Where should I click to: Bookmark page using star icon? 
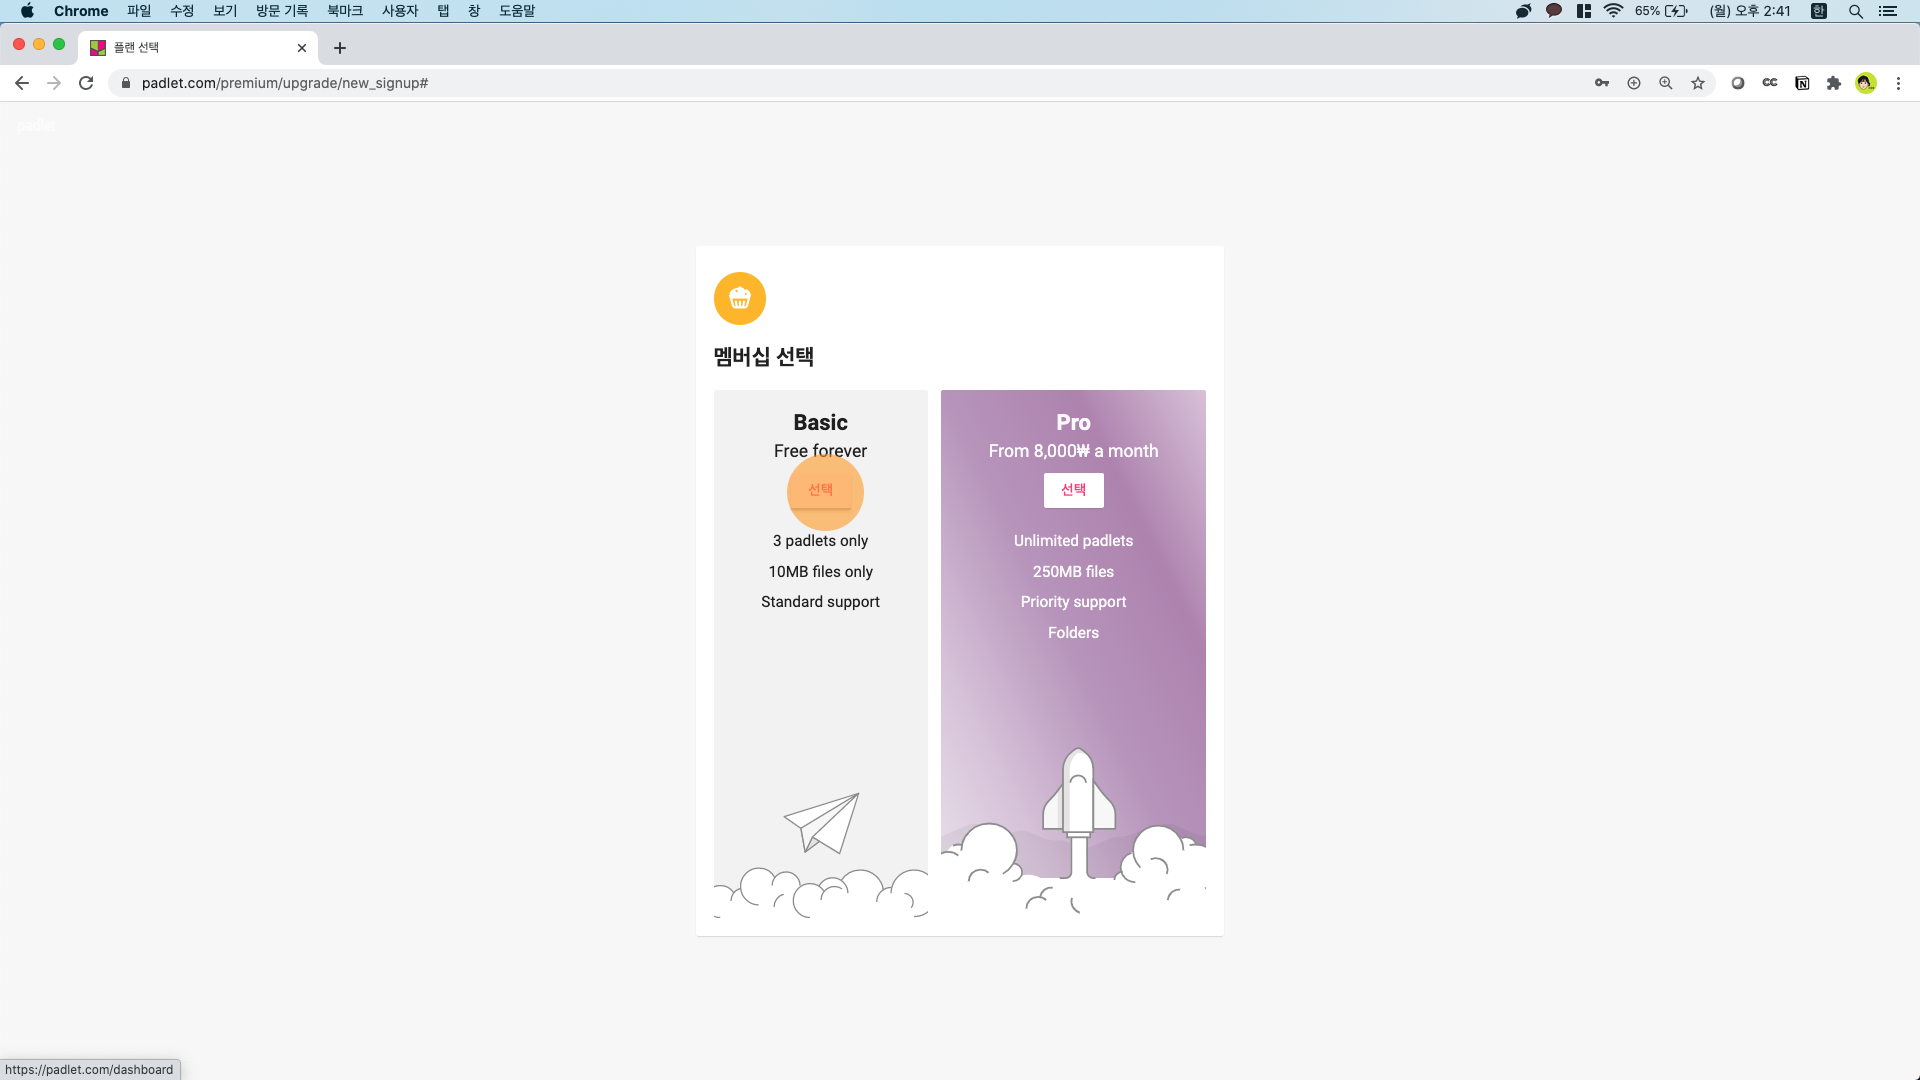(x=1698, y=83)
